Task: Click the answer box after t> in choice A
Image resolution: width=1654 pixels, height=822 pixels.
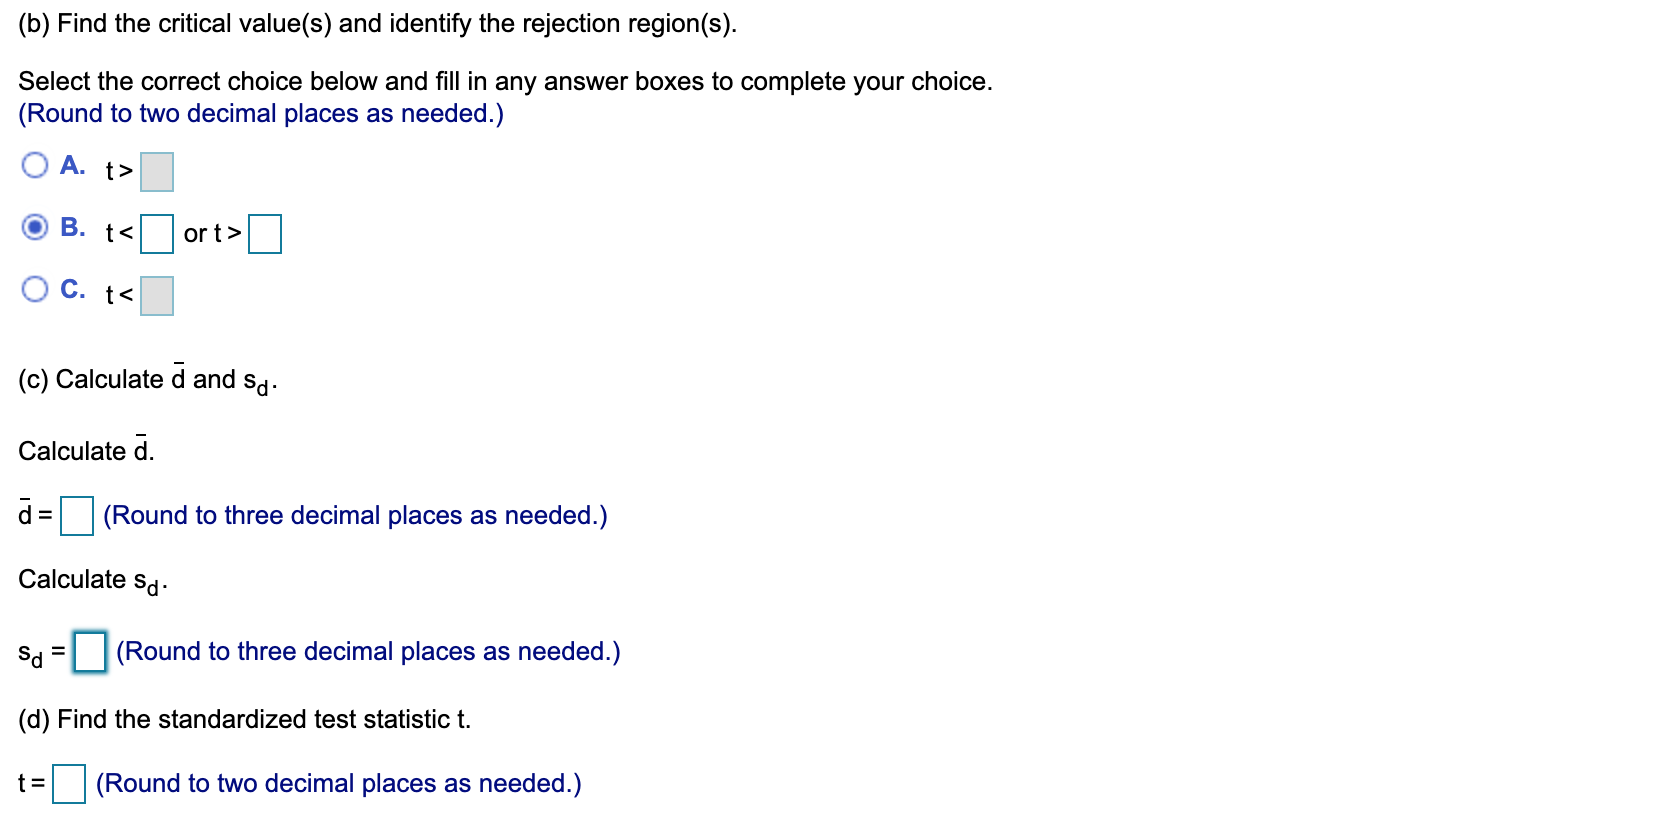Action: 158,171
